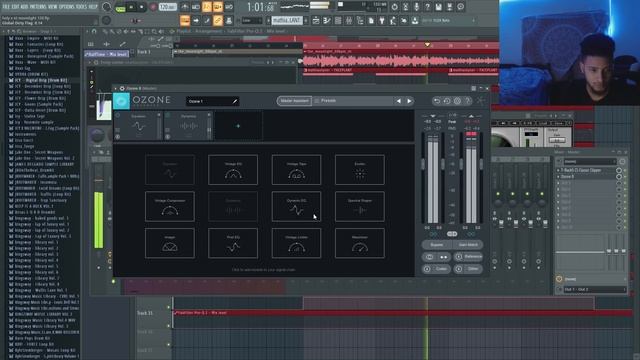
Task: Click the swap channels icon beside Reference
Action: (443, 257)
